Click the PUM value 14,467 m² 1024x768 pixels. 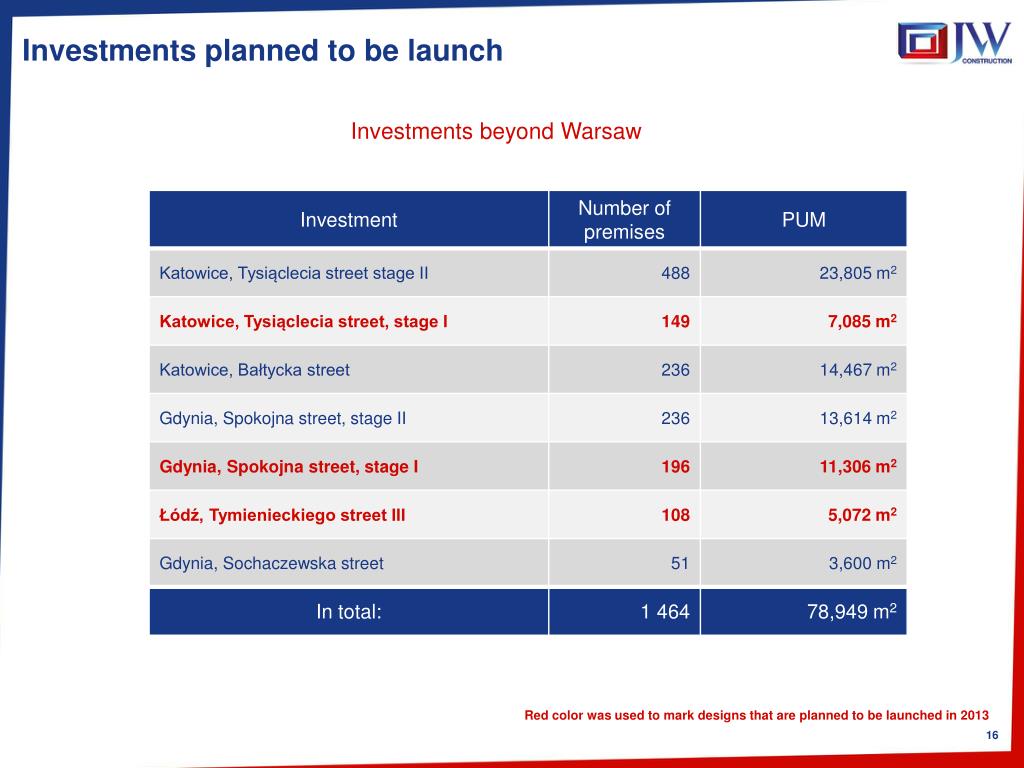[858, 370]
